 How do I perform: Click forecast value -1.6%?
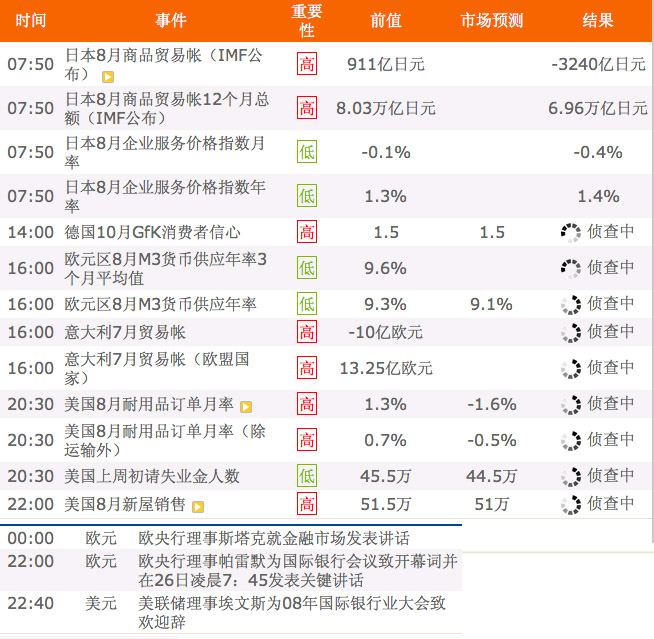click(x=492, y=404)
